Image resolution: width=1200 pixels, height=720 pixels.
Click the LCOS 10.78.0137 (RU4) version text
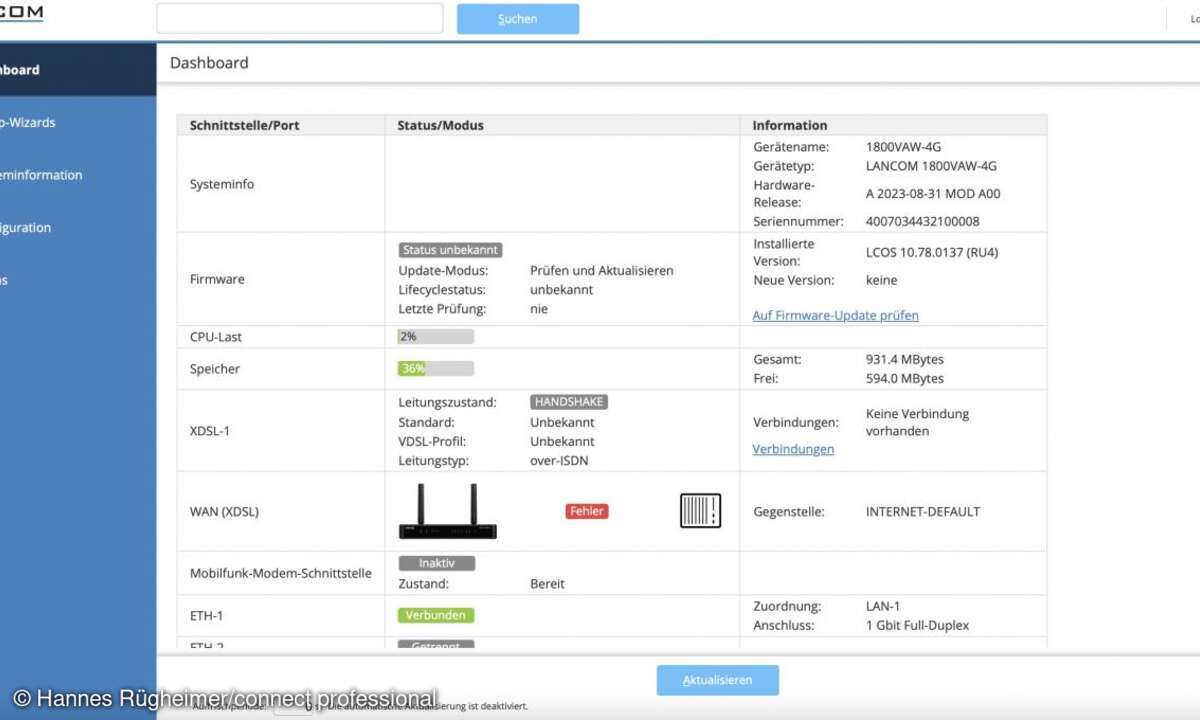(x=932, y=252)
